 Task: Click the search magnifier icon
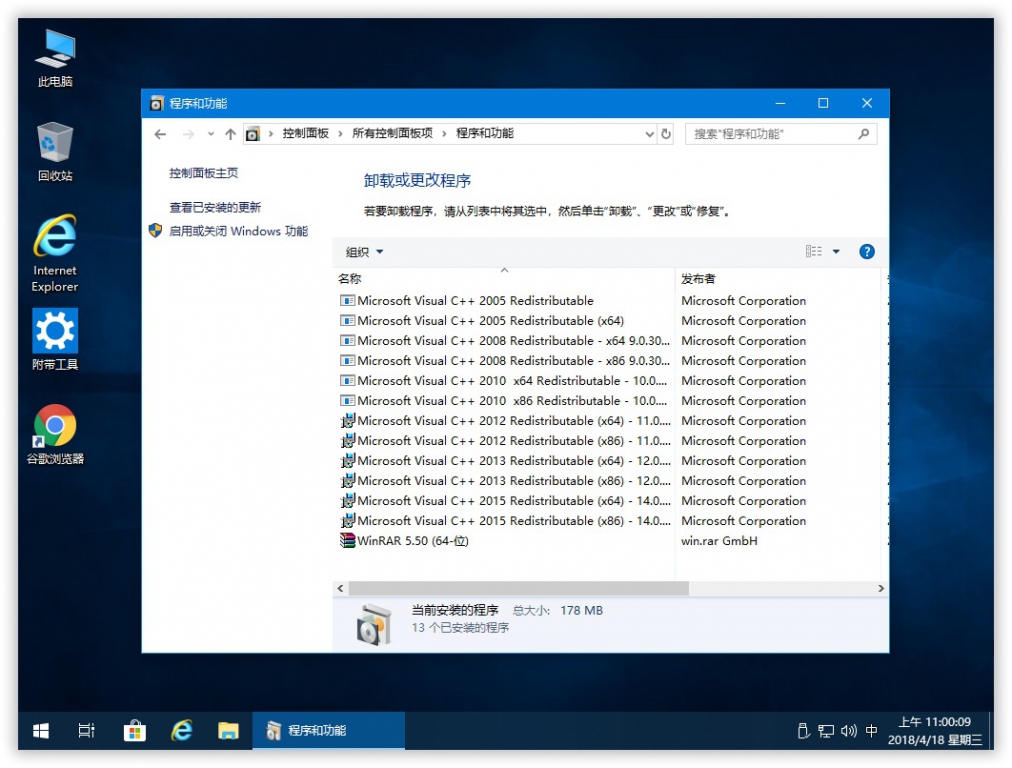[x=864, y=134]
